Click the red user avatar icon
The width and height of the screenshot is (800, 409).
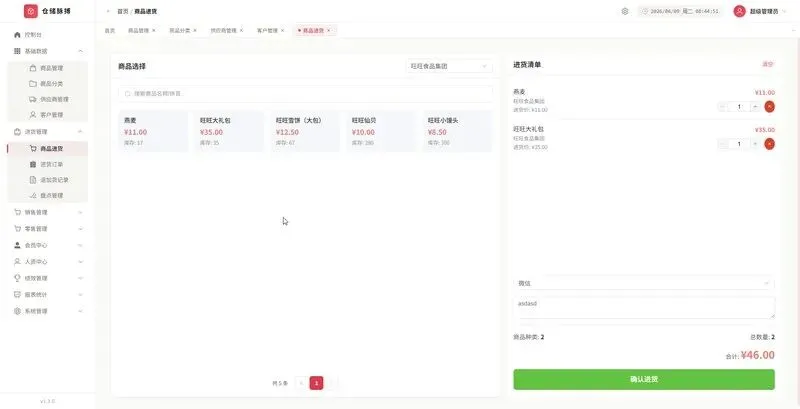[x=739, y=11]
